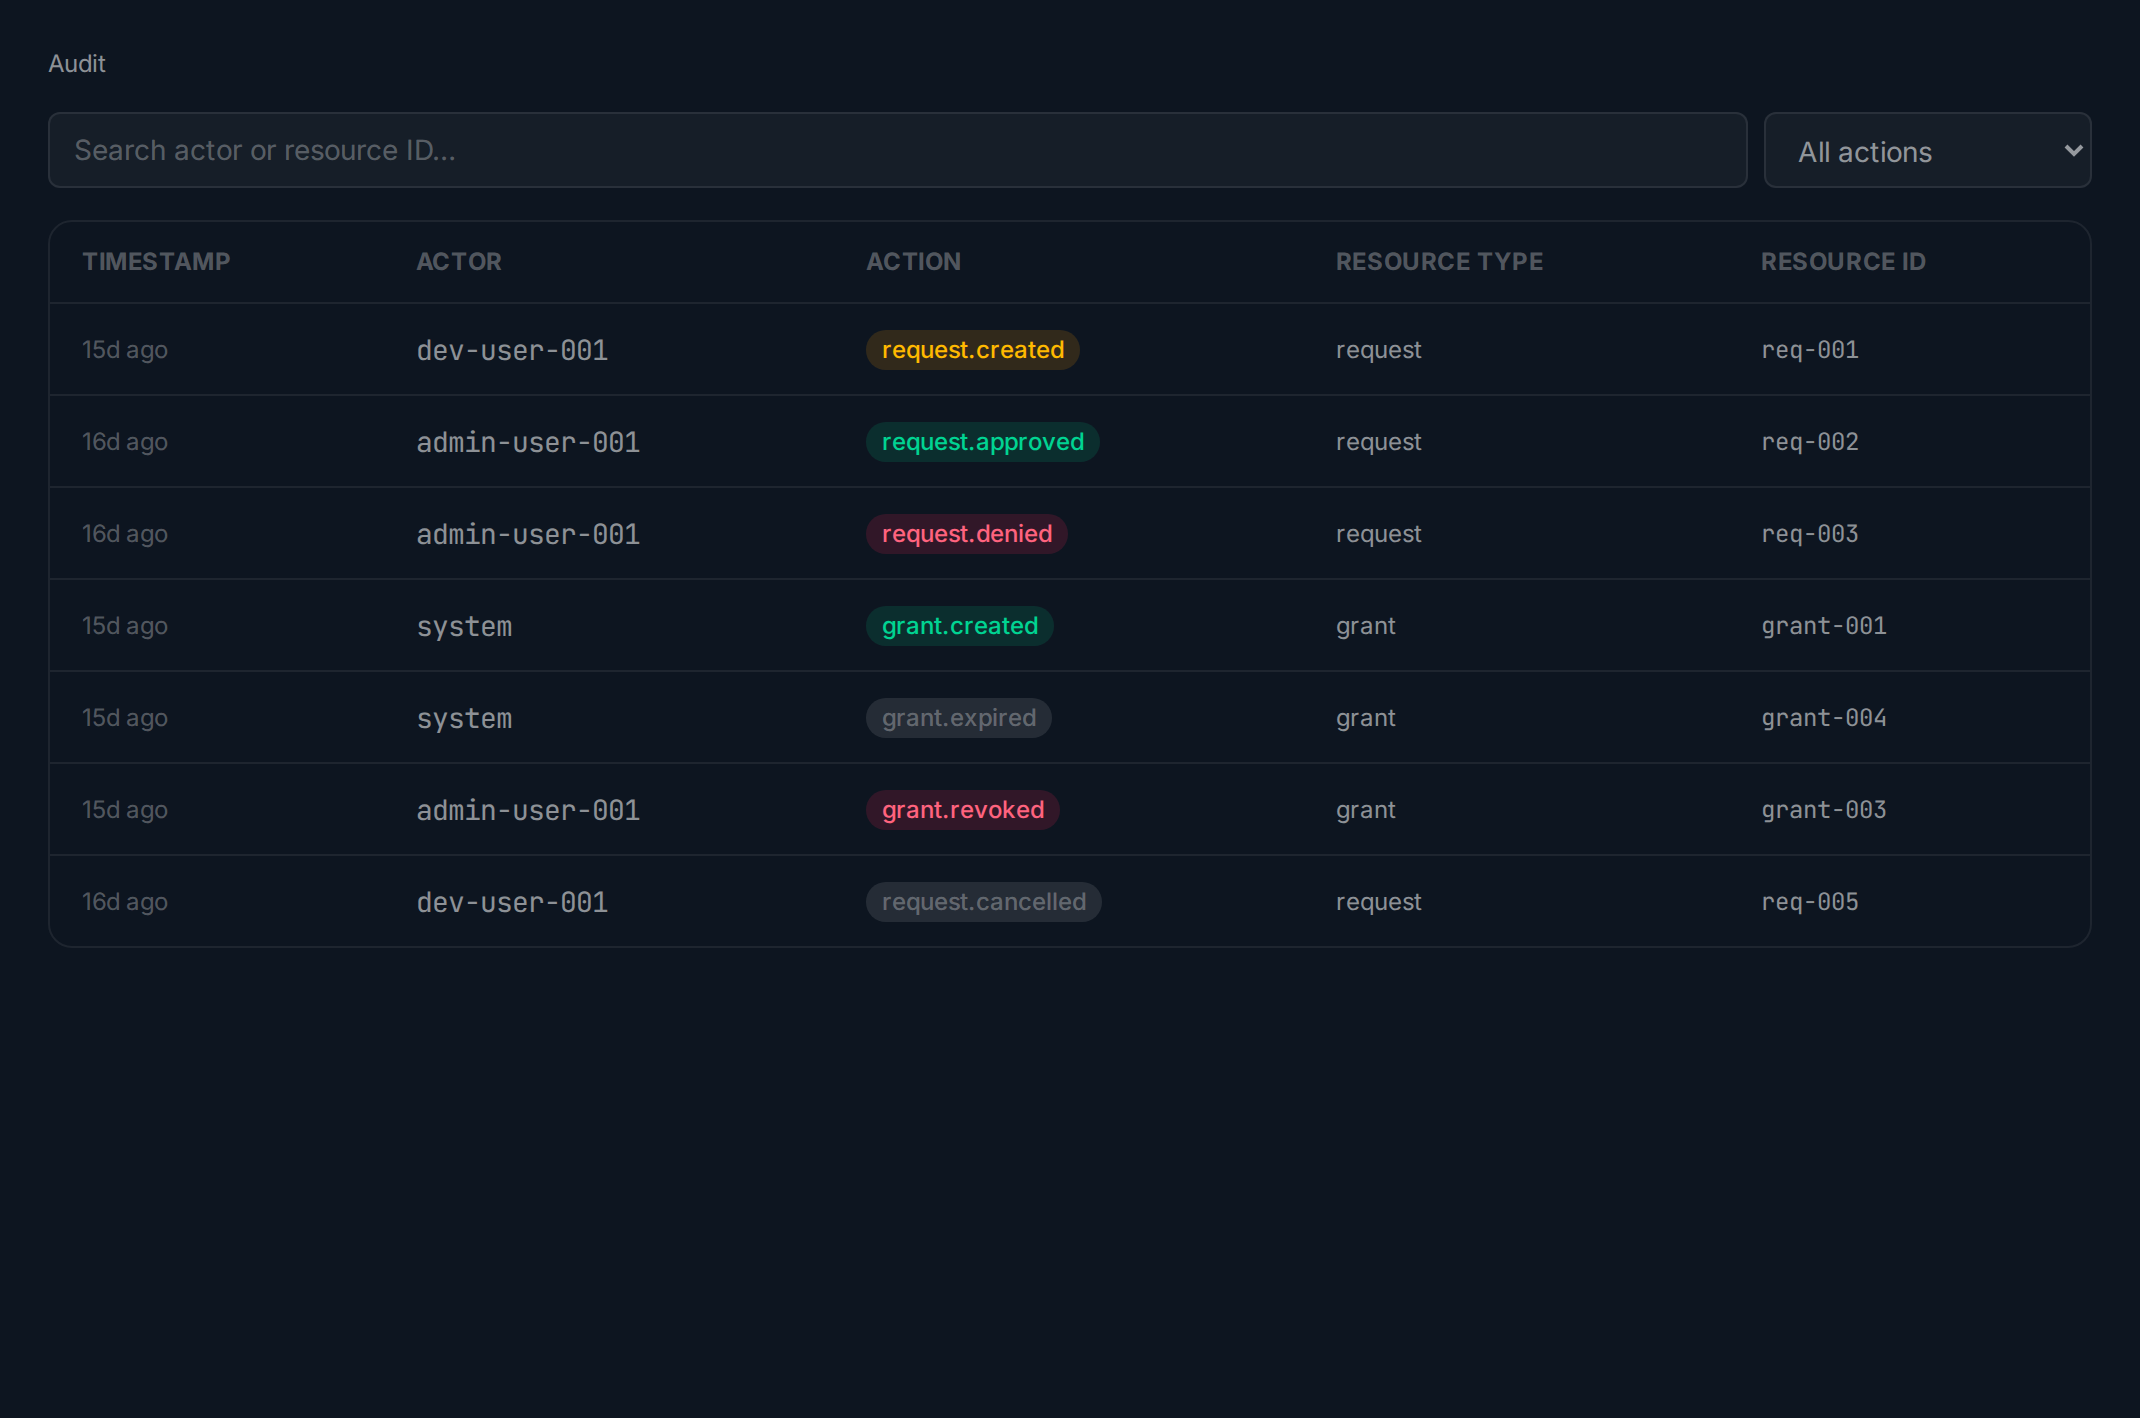This screenshot has height=1418, width=2140.
Task: Click the 15d ago timestamp in grant-003 row
Action: pyautogui.click(x=125, y=810)
